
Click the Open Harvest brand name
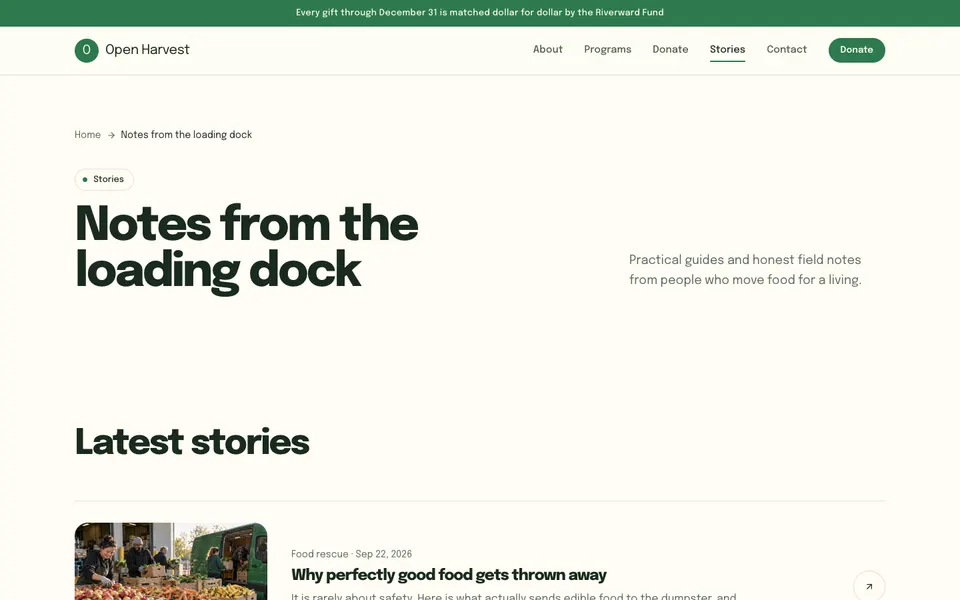coord(147,50)
